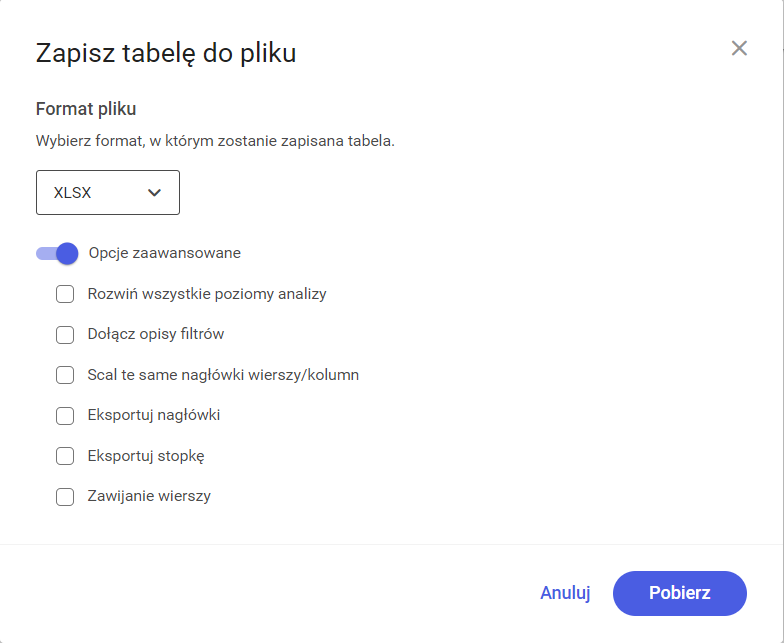Close the Zapisz tabelę do pliku dialog
Viewport: 784px width, 643px height.
coord(739,48)
